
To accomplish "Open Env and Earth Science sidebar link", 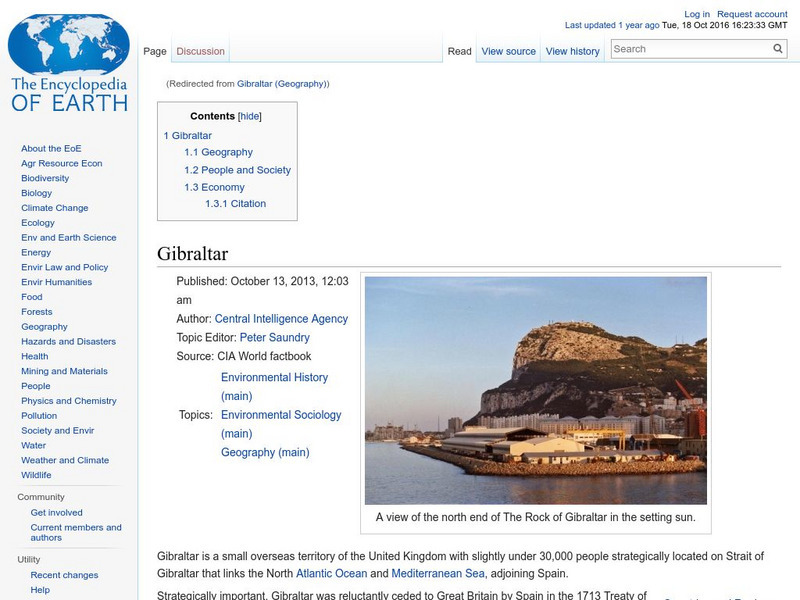I will pos(68,237).
